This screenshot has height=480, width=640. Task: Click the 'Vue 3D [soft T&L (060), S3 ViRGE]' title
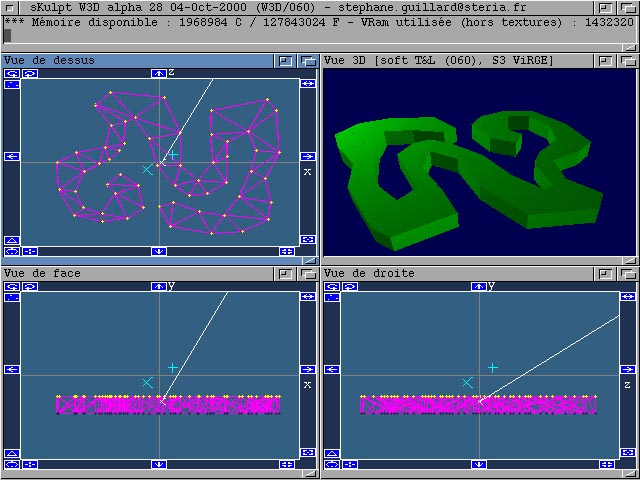[x=439, y=61]
